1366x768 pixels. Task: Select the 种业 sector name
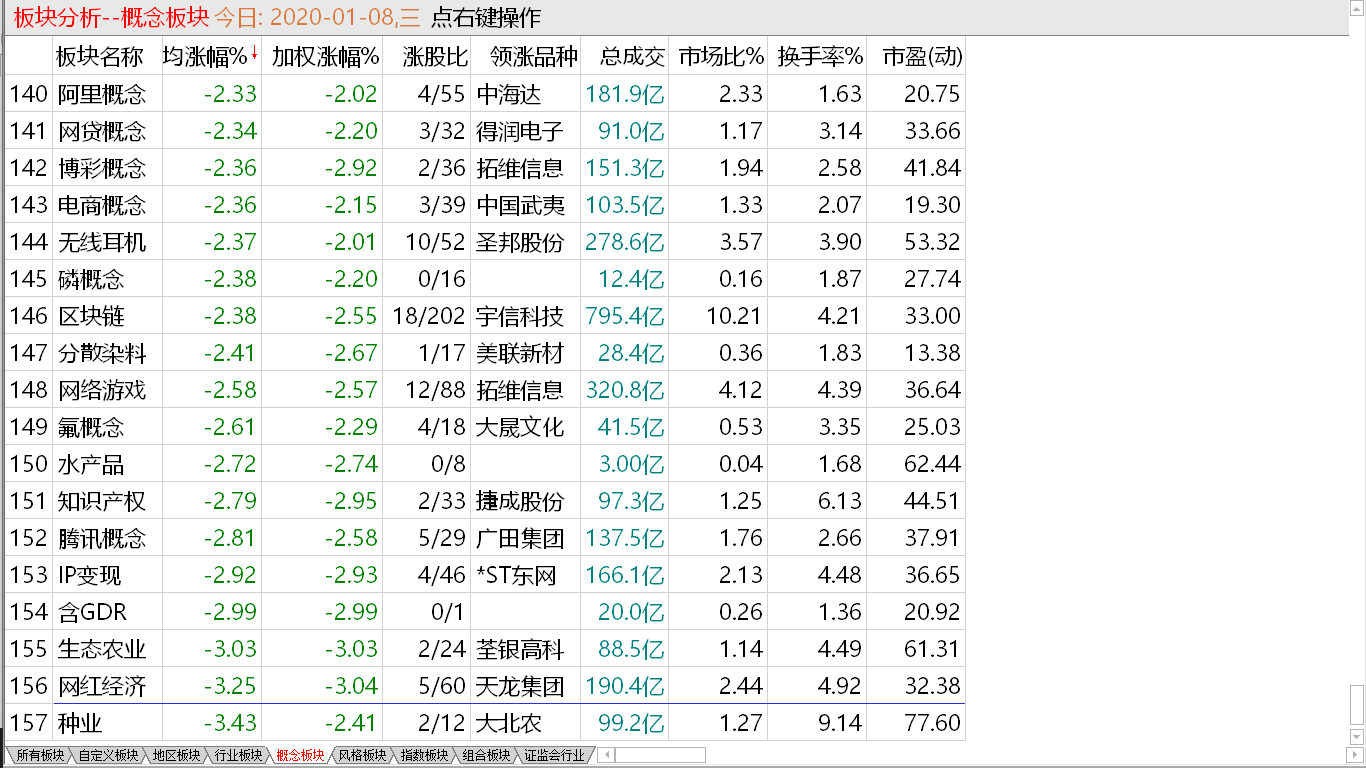(x=80, y=723)
